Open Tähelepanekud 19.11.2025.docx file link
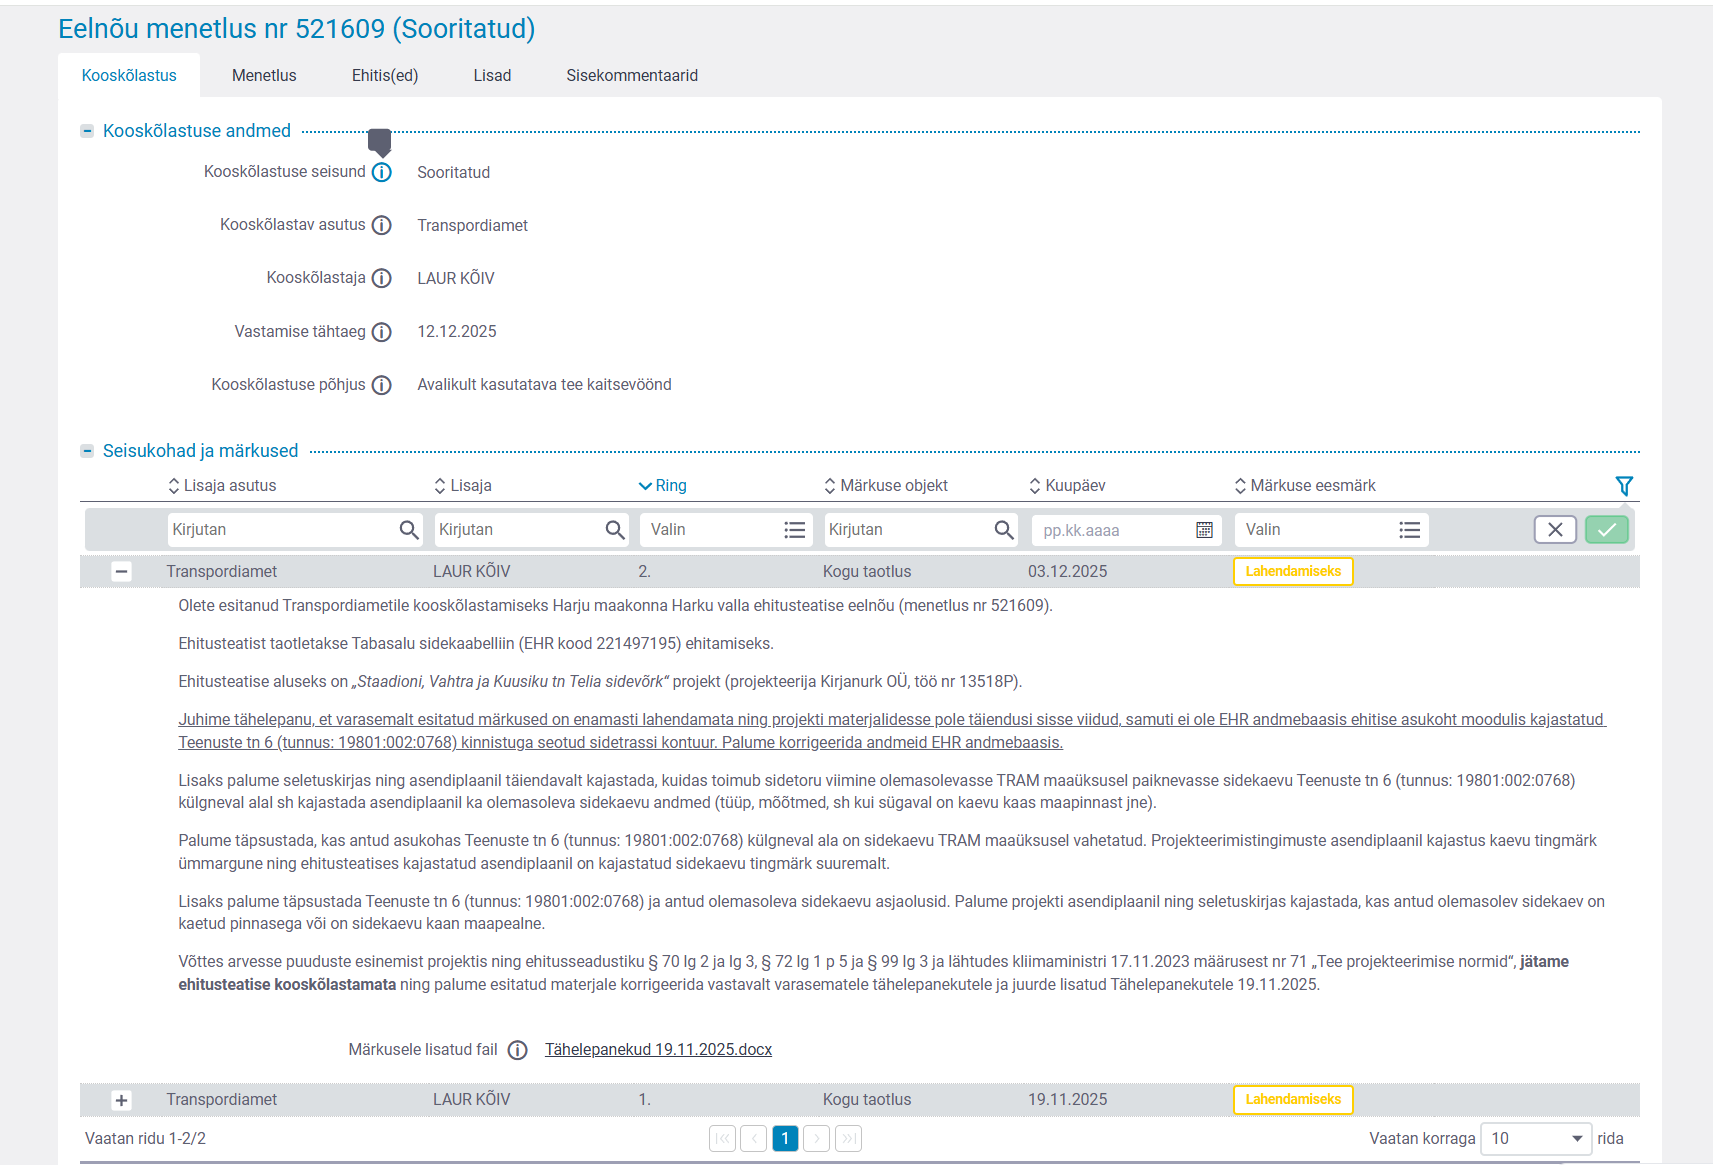 658,1049
